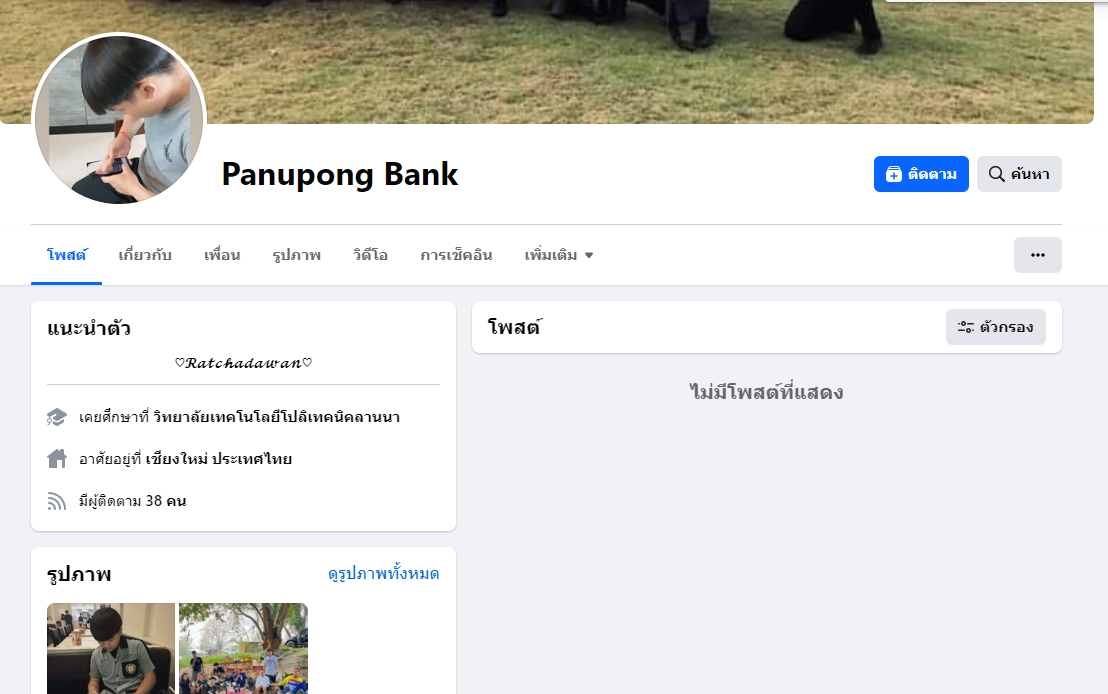
Task: Click the ดูรูปภาพทั้งหมด link
Action: point(383,573)
